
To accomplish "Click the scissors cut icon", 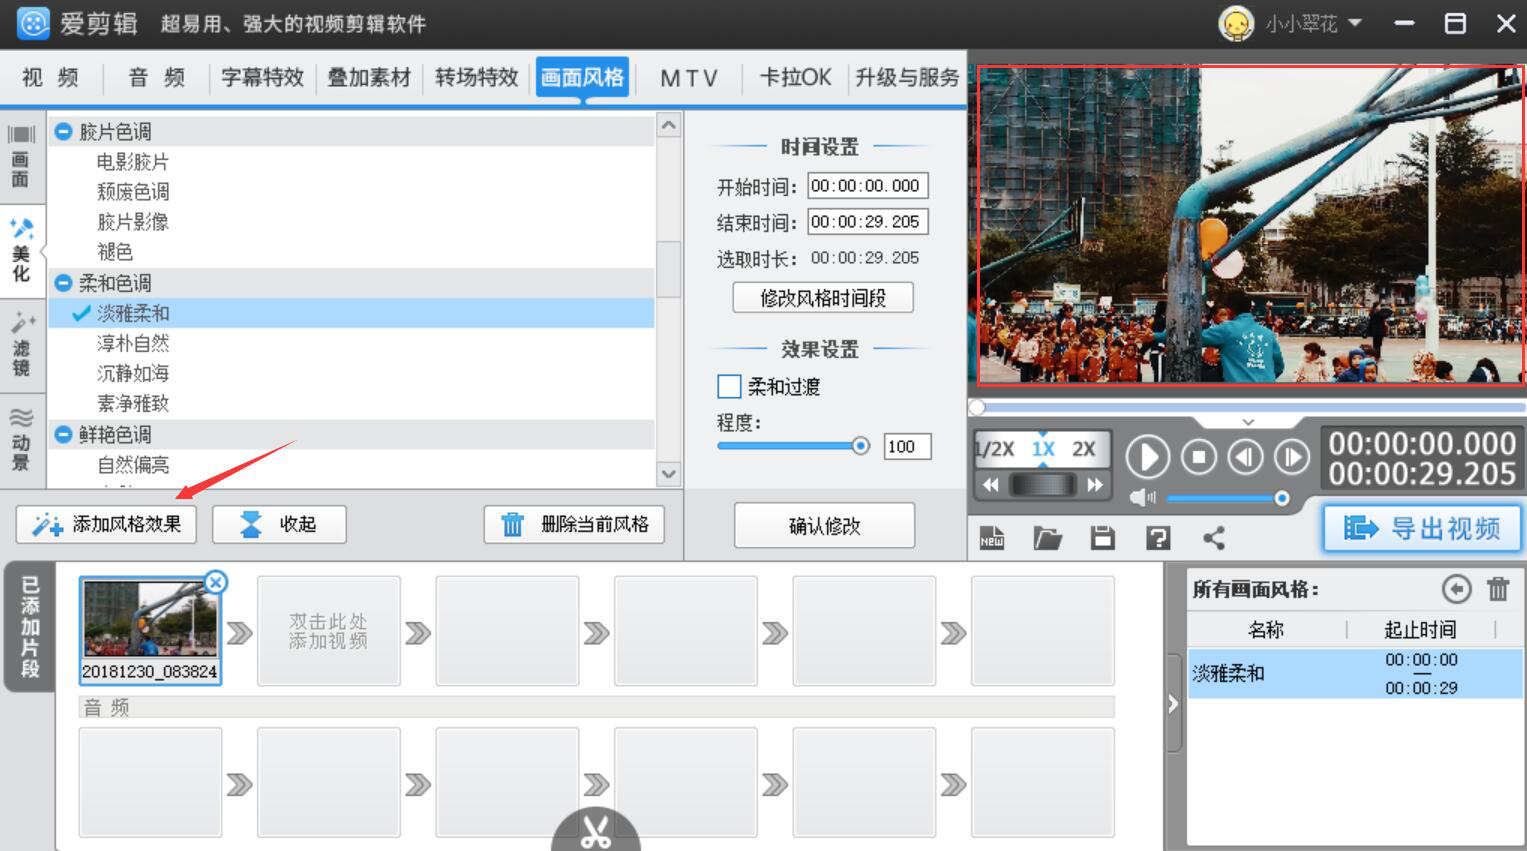I will coord(596,832).
